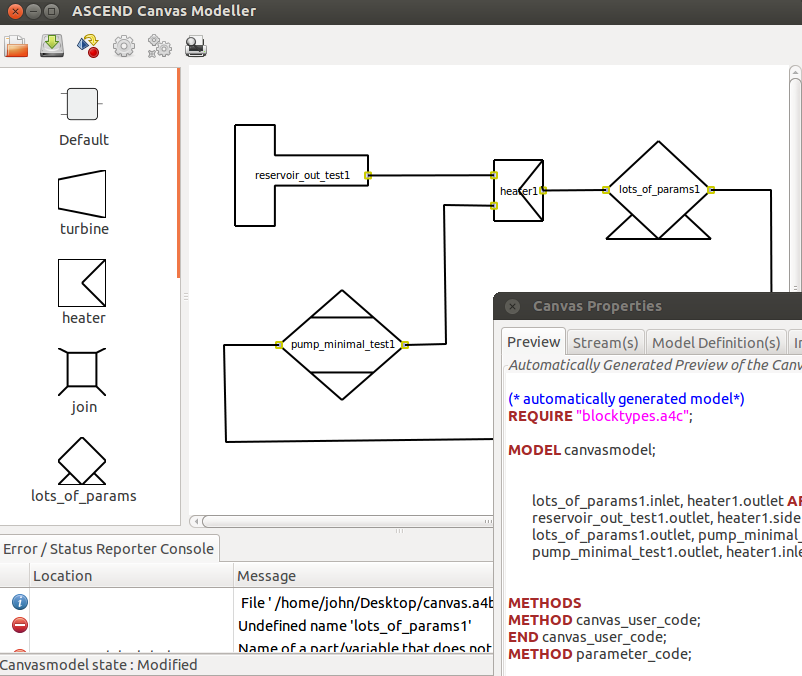Click the Message column header
The width and height of the screenshot is (802, 676).
pos(266,576)
